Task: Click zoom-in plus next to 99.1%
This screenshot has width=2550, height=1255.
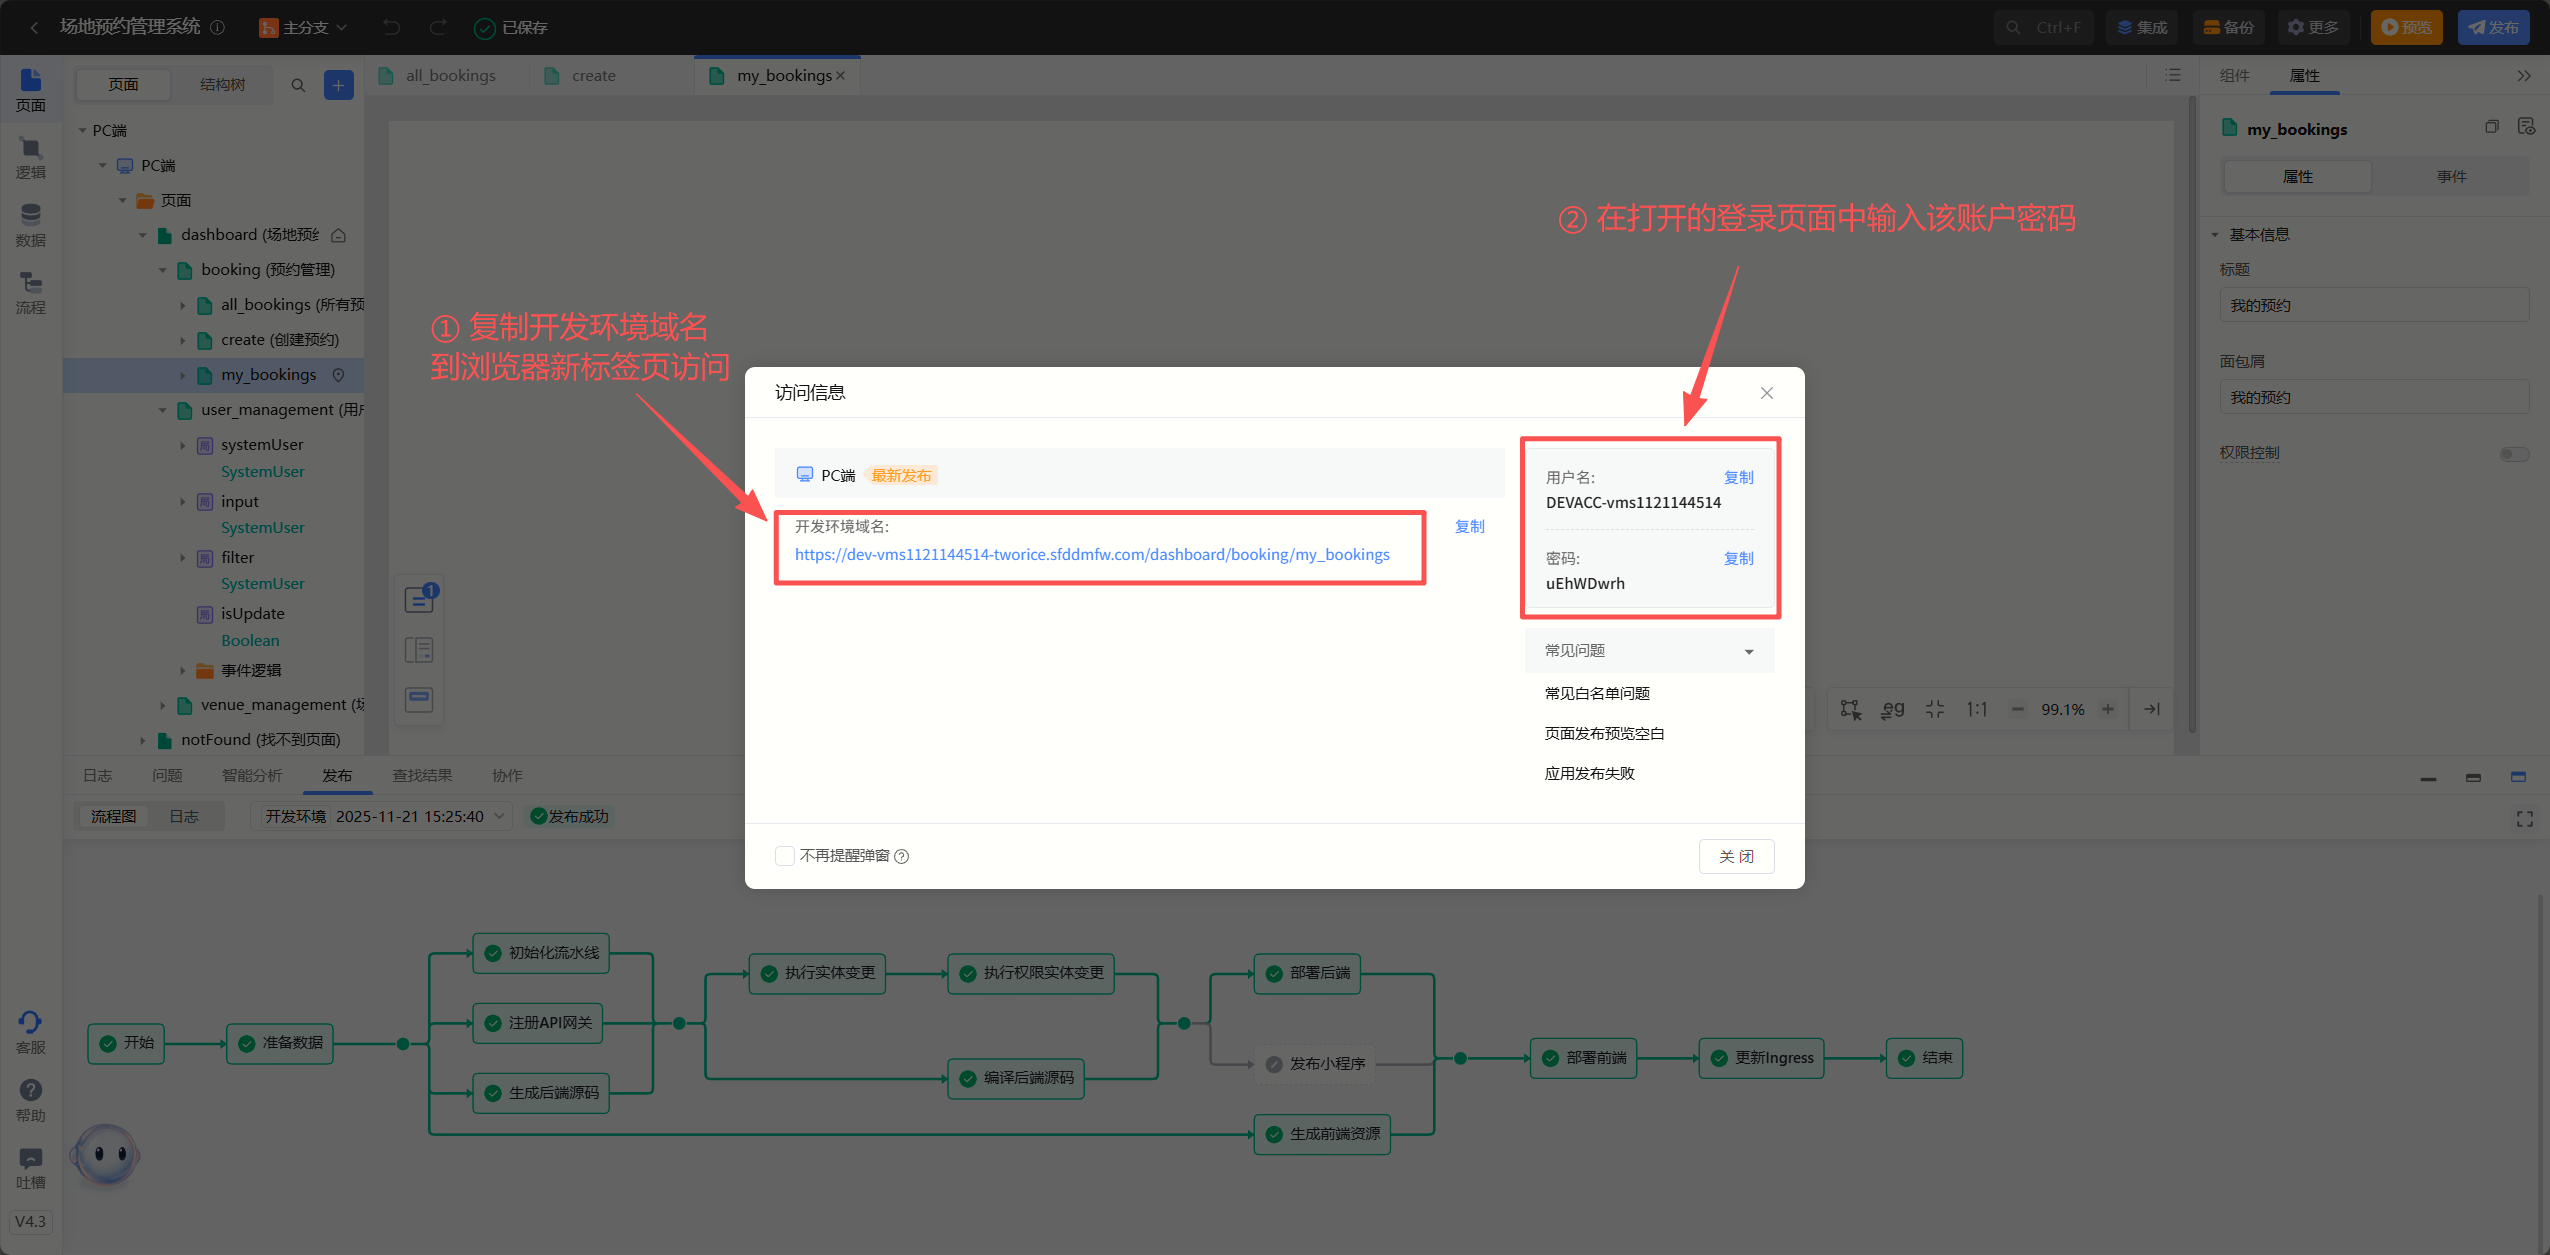Action: (x=2108, y=709)
